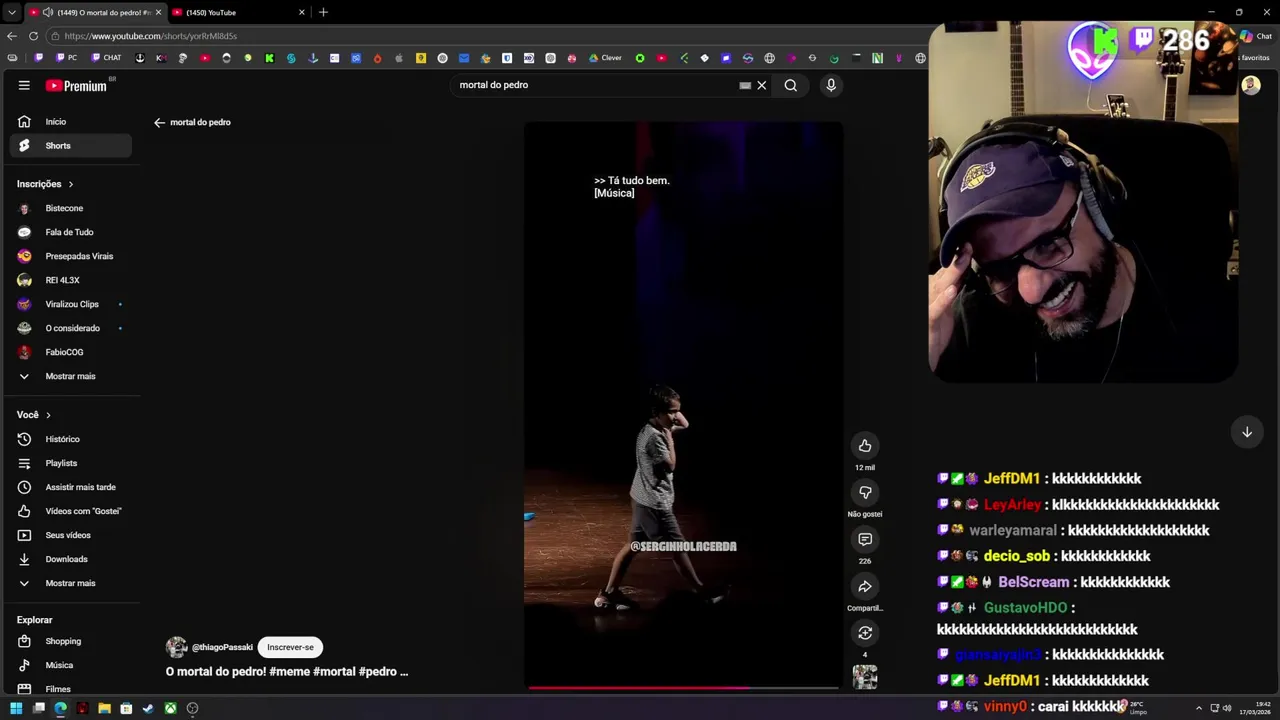
Task: Click the browser back button
Action: pos(11,36)
